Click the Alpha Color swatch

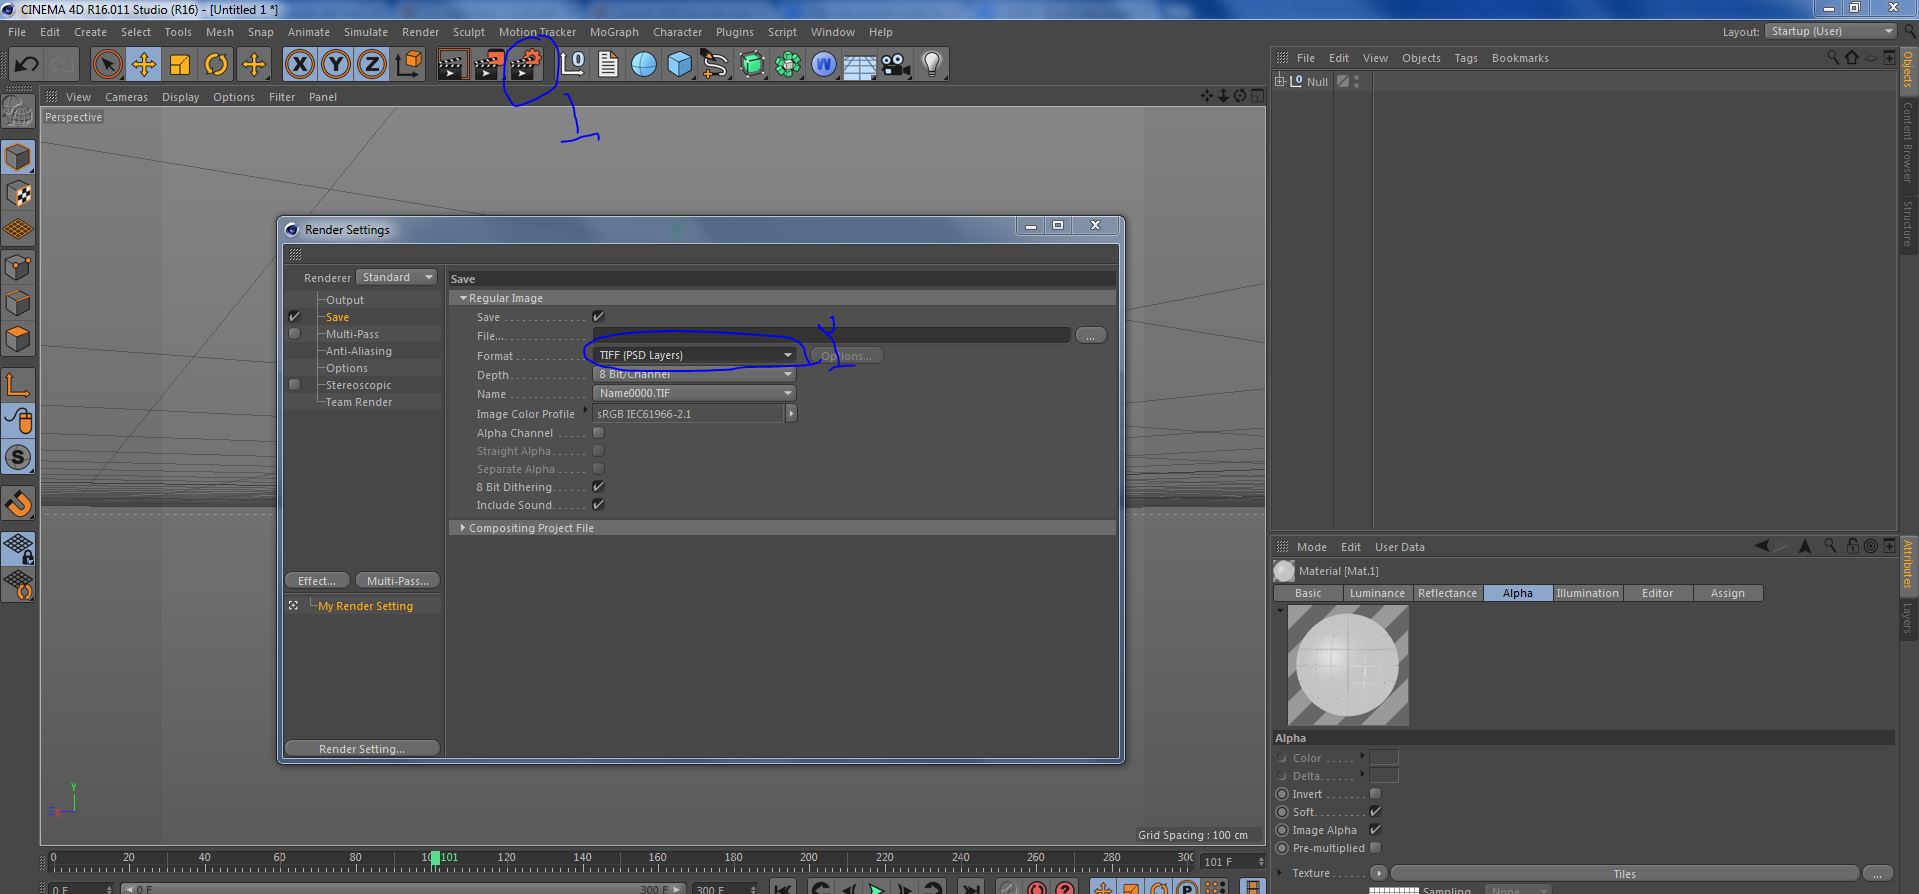(1383, 758)
